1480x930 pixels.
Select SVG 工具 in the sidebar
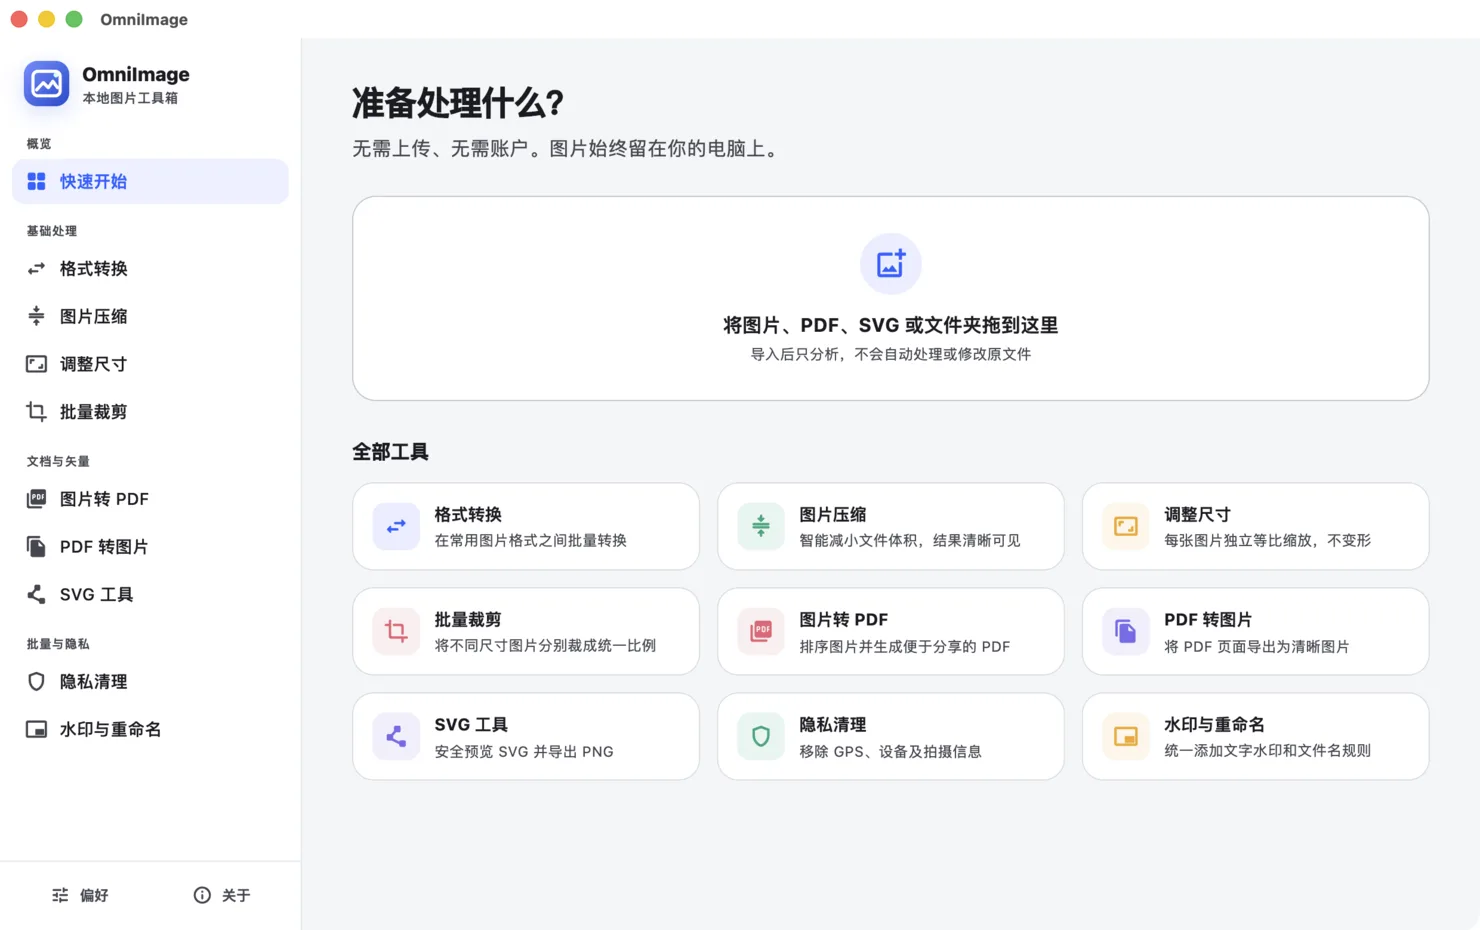tap(150, 594)
